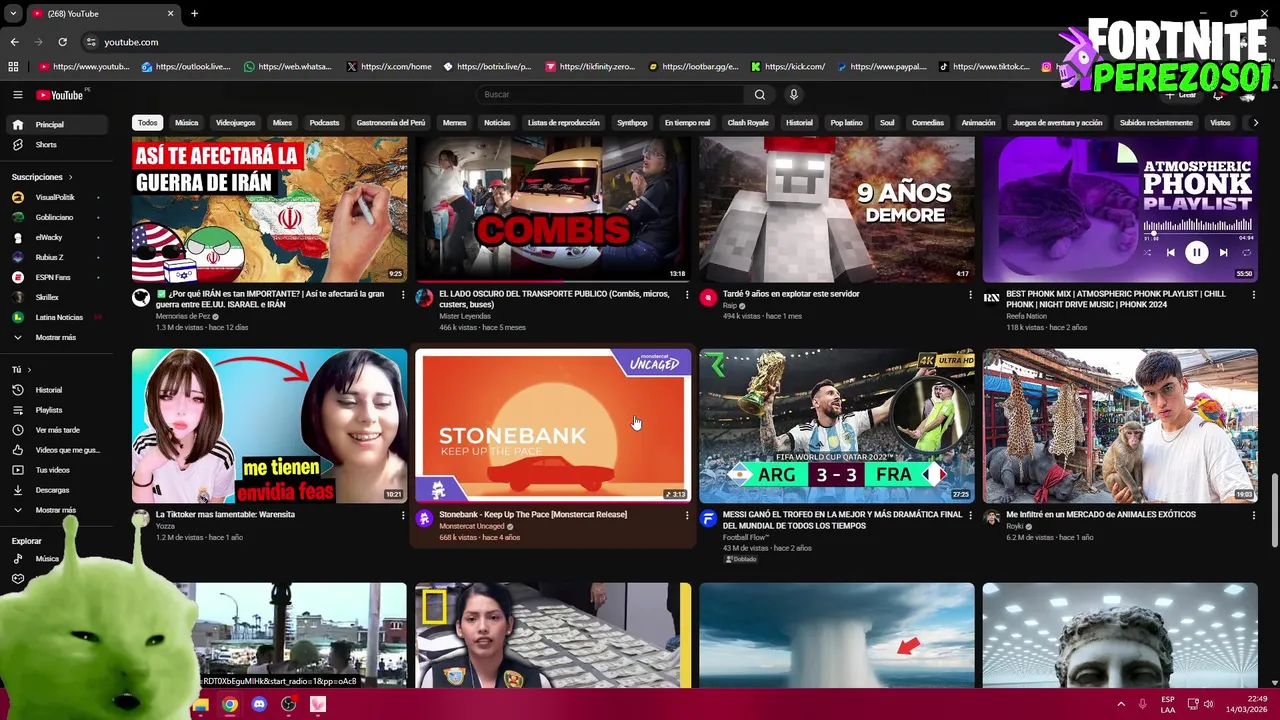Open options menu for the Irán war video
Viewport: 1280px width, 720px height.
tap(403, 295)
